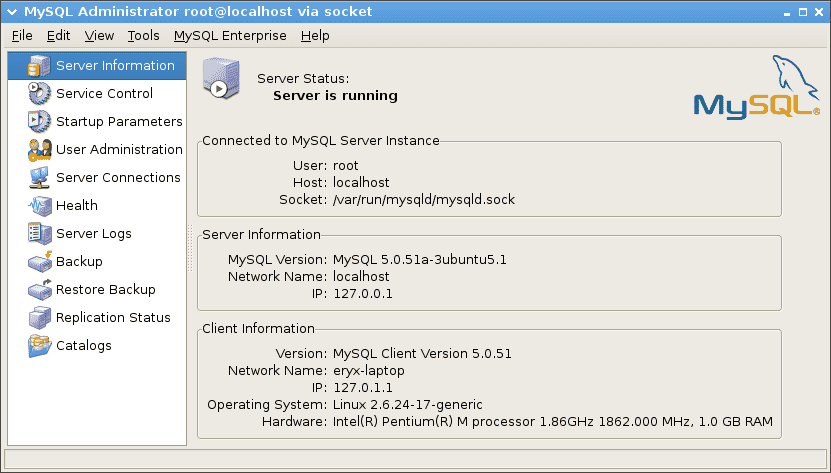Open the Health section
This screenshot has width=831, height=473.
pyautogui.click(x=97, y=206)
